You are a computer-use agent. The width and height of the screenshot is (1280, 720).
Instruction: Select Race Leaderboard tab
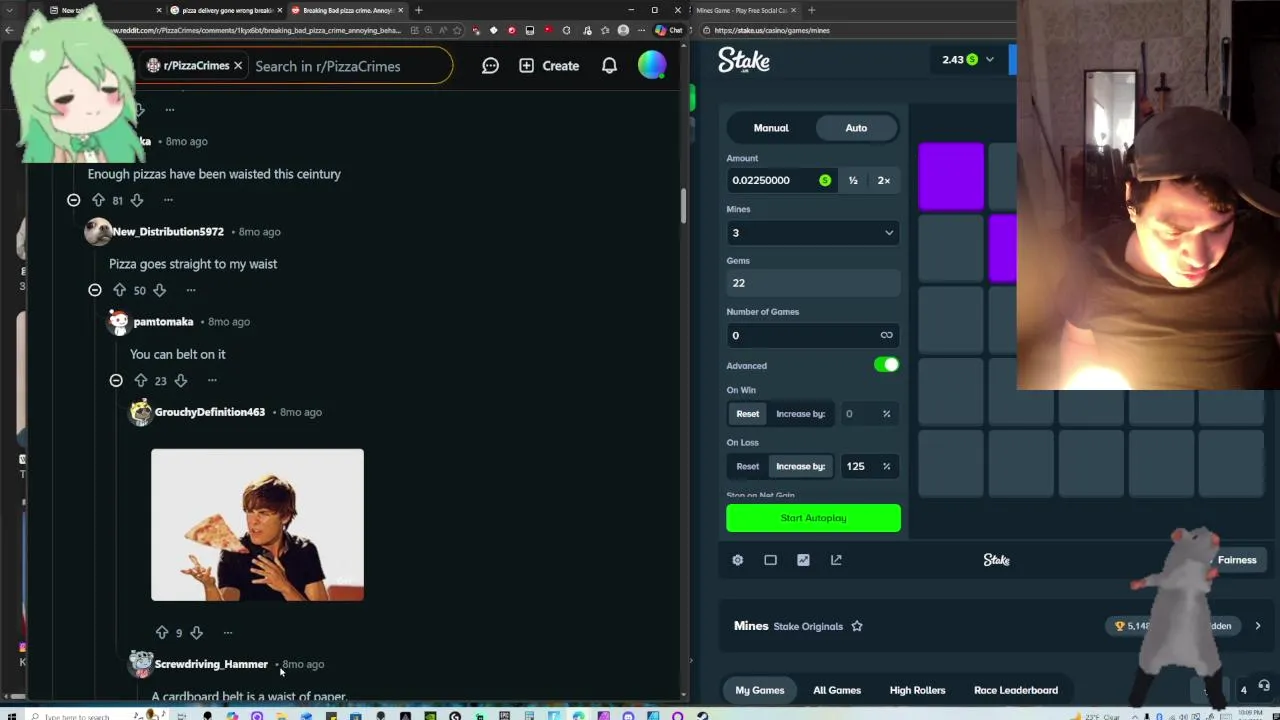coord(1016,690)
